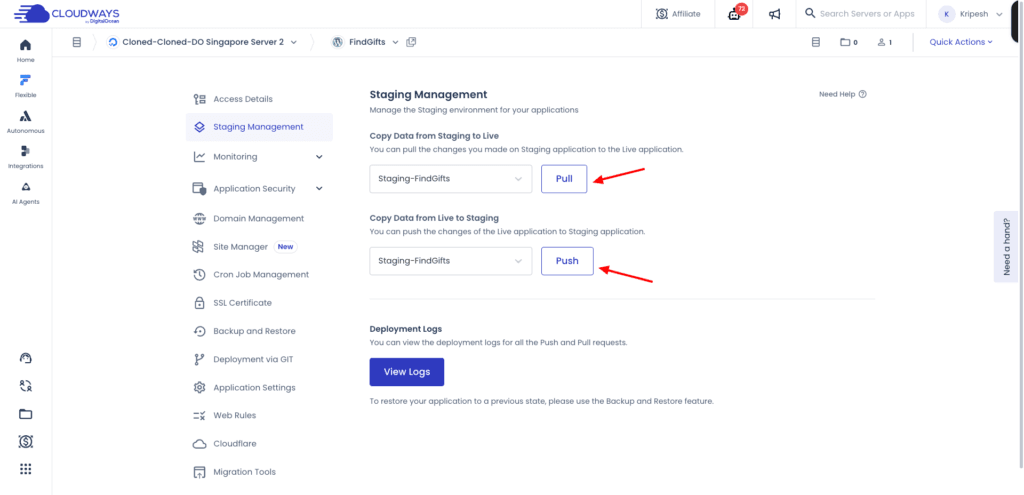
Task: Click the team members icon in left sidebar
Action: pyautogui.click(x=25, y=386)
